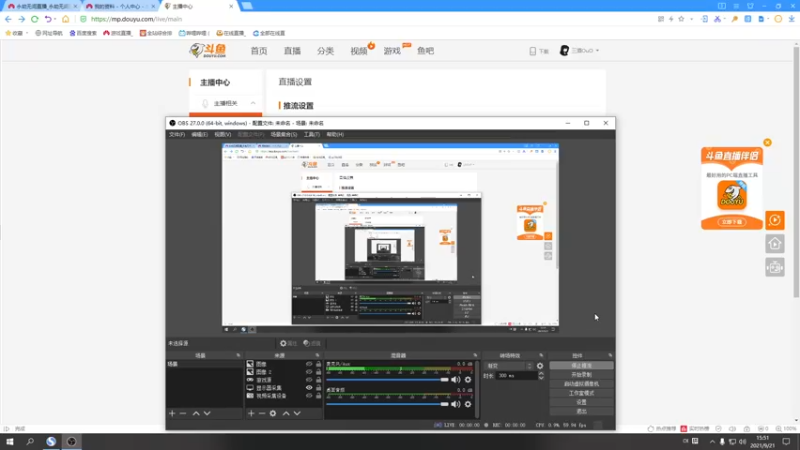Open the desktop audio gear settings
The image size is (800, 450).
click(468, 404)
